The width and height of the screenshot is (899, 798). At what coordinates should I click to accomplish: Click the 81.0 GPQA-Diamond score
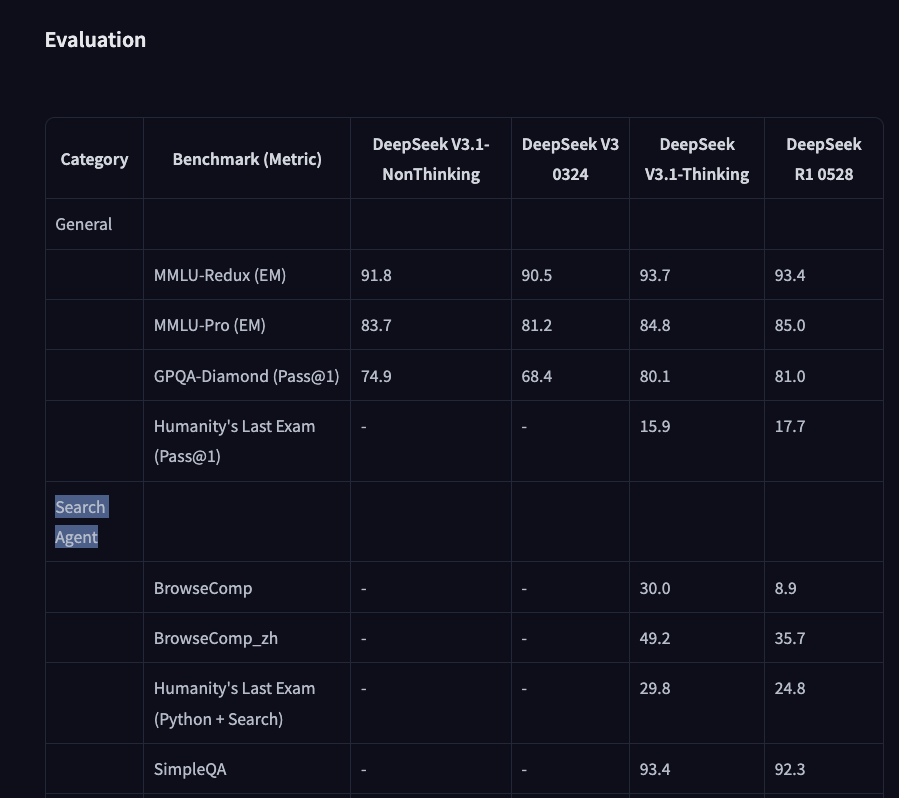(x=790, y=376)
